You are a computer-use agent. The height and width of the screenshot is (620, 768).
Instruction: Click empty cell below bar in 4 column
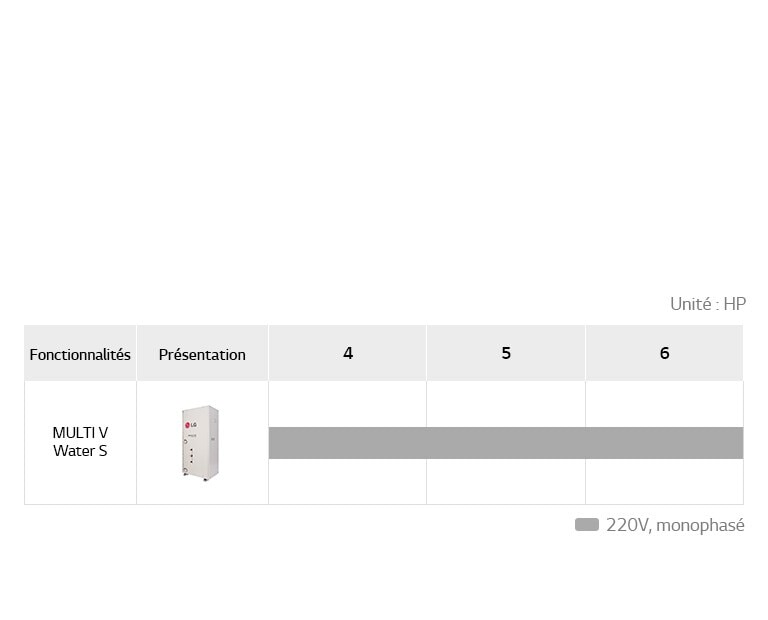(x=347, y=481)
